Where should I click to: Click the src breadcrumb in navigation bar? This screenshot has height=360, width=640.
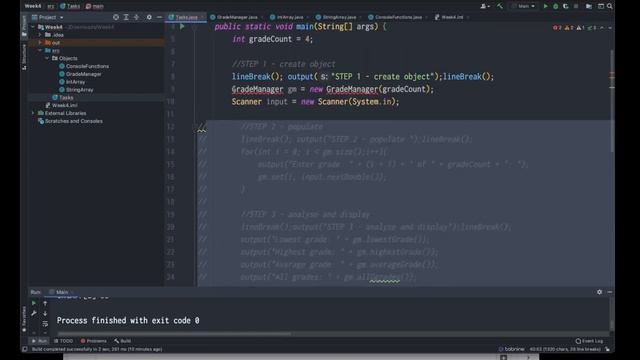(51, 6)
